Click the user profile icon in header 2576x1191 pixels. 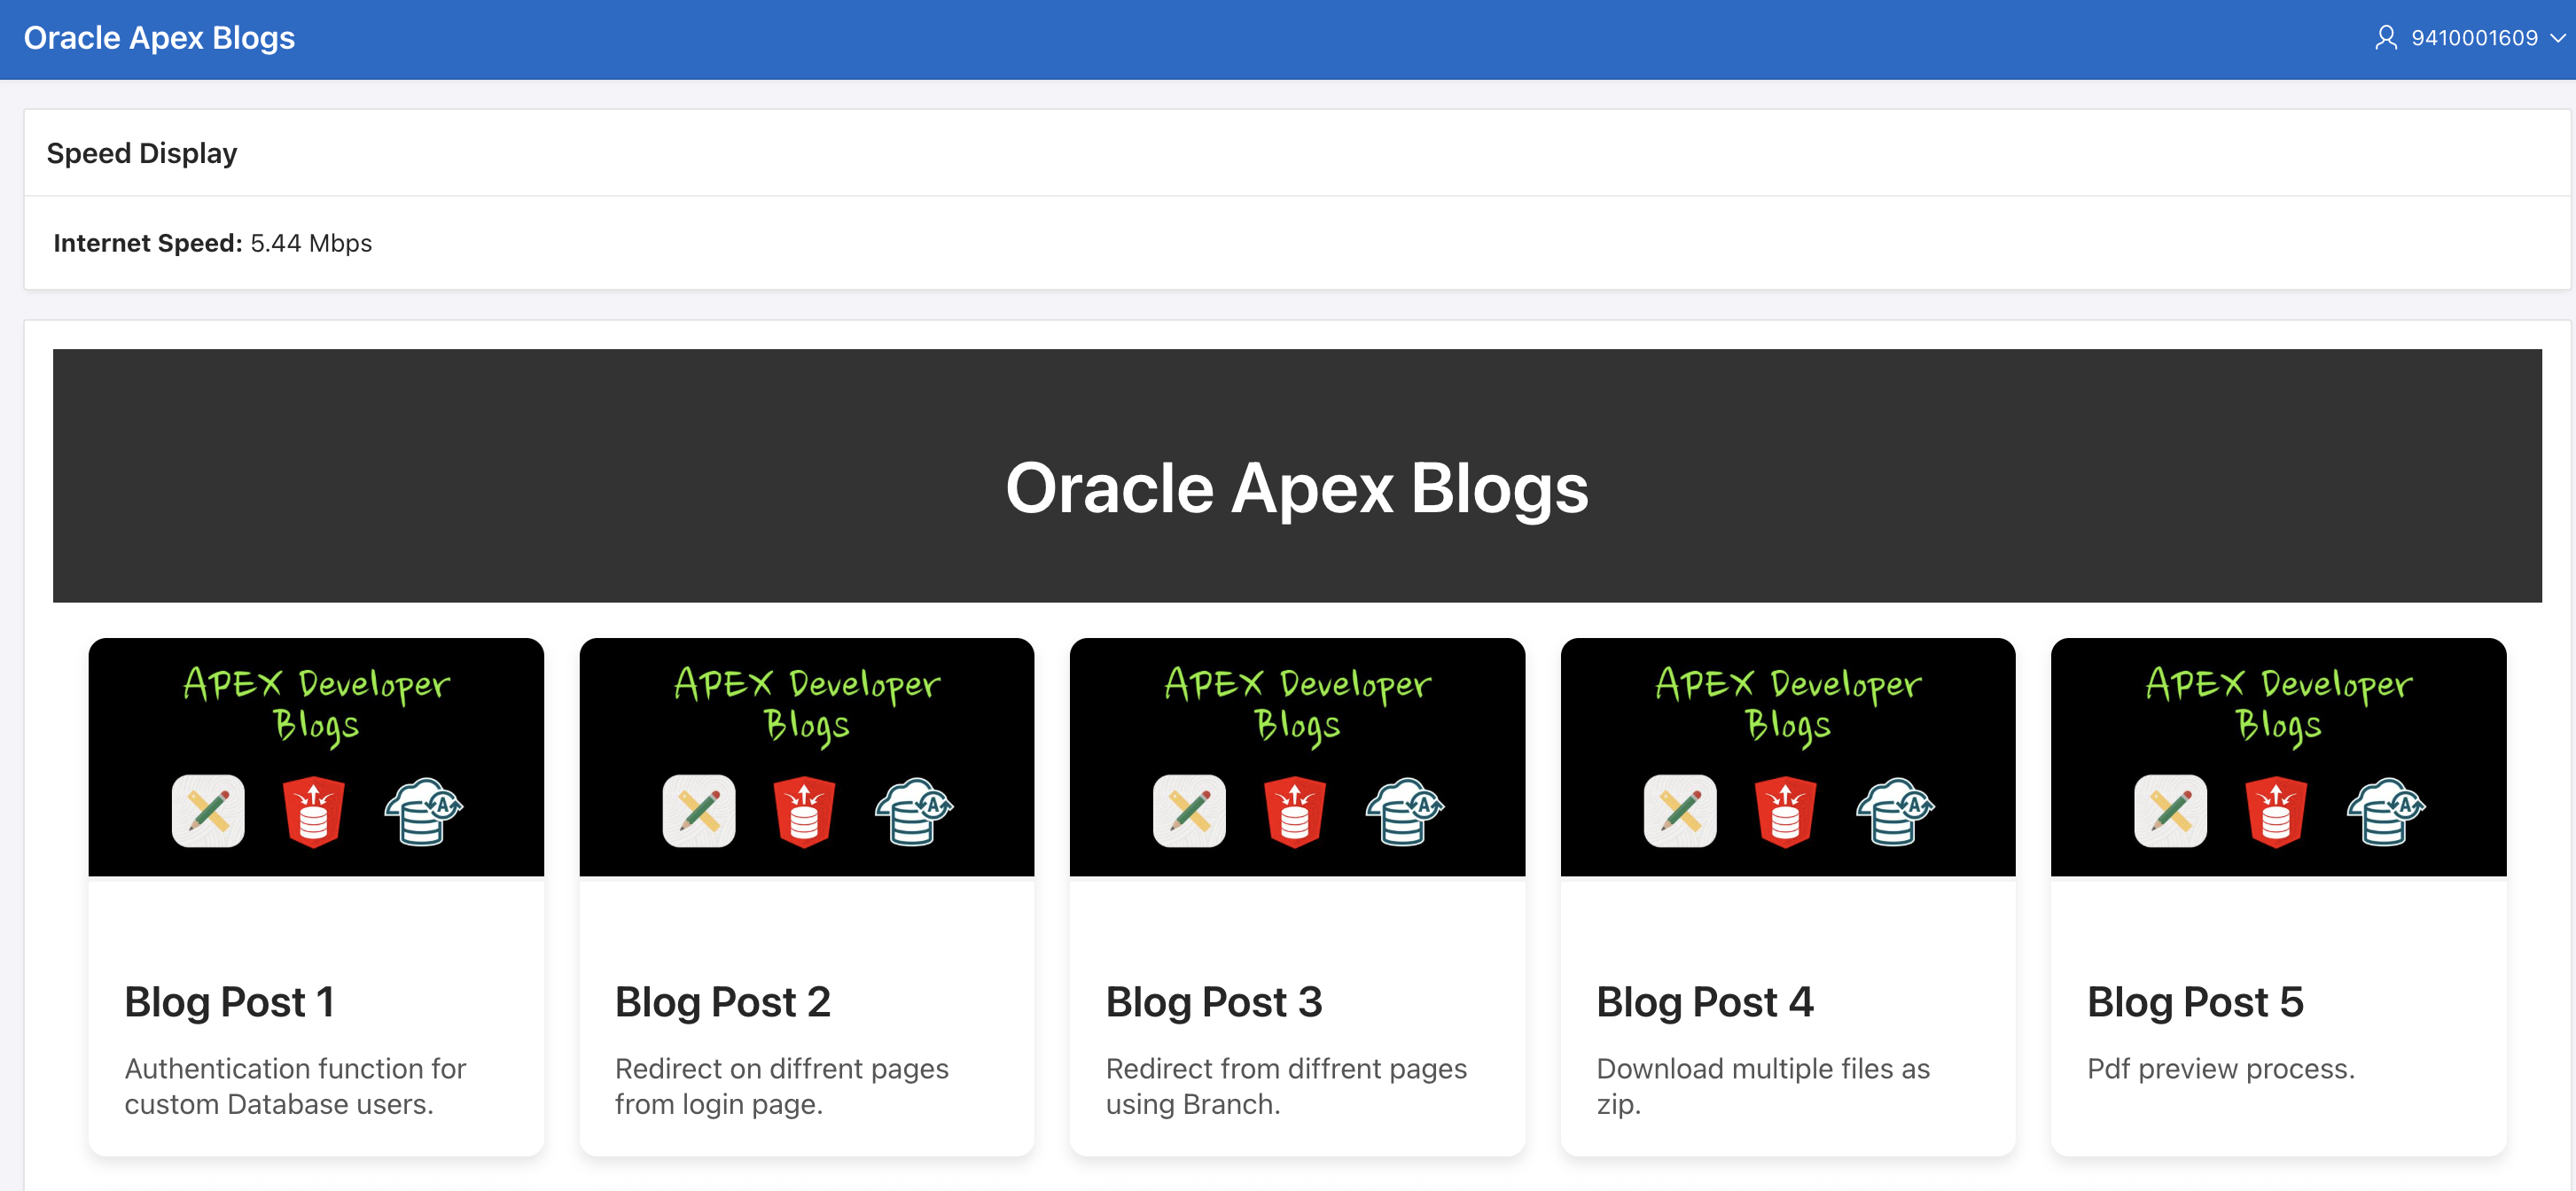2385,38
